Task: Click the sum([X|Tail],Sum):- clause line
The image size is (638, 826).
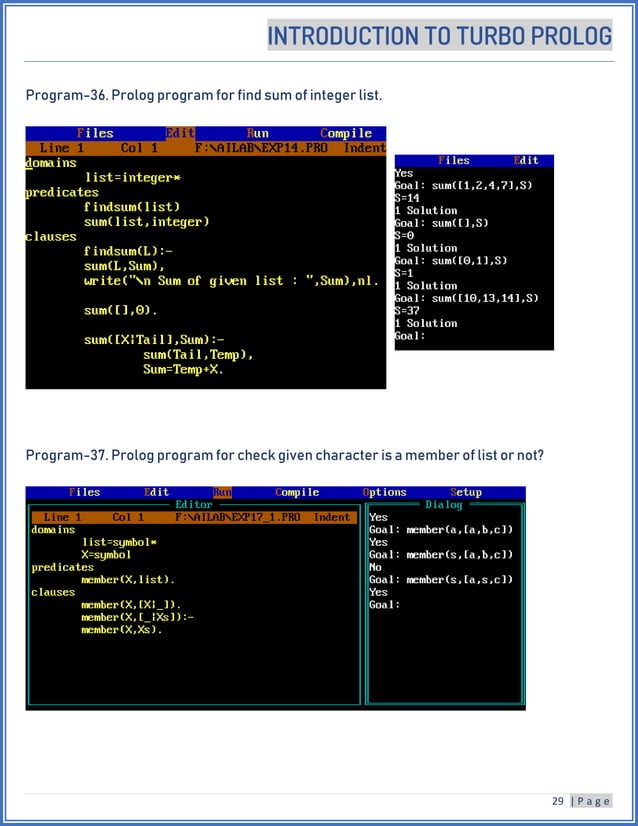Action: click(154, 340)
